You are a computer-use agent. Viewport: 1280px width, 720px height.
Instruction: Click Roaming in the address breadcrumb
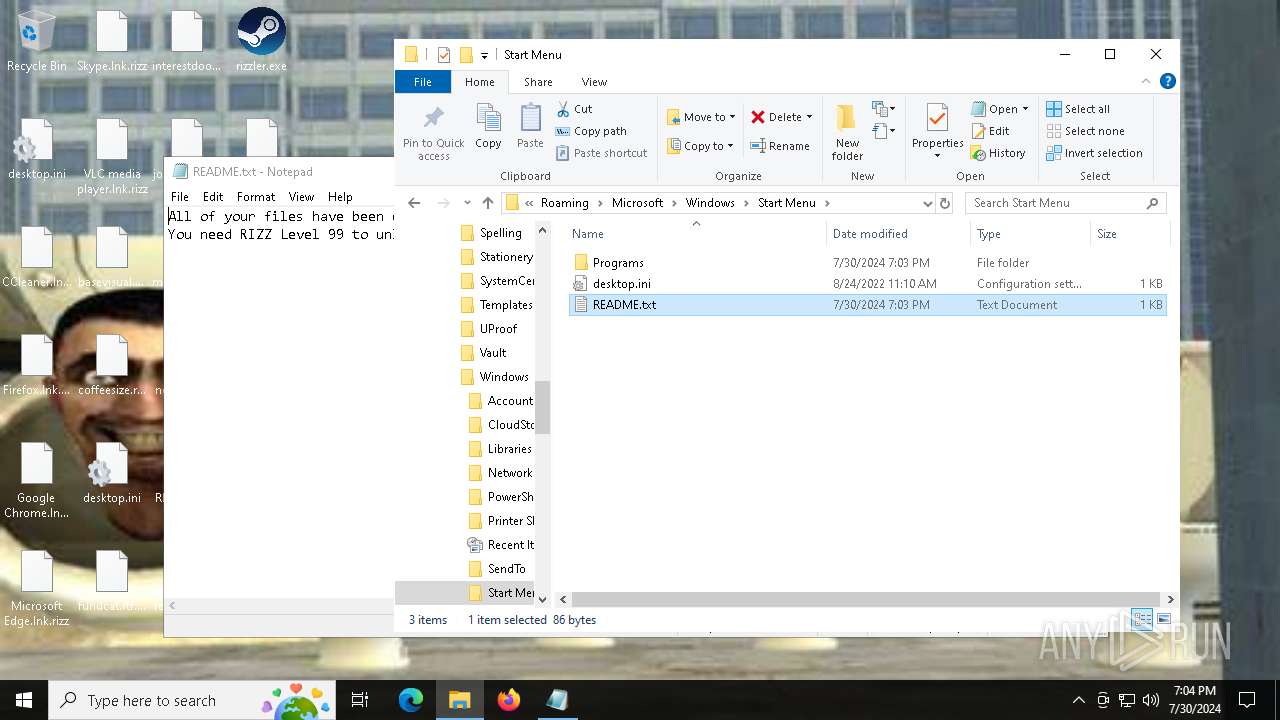(x=565, y=203)
